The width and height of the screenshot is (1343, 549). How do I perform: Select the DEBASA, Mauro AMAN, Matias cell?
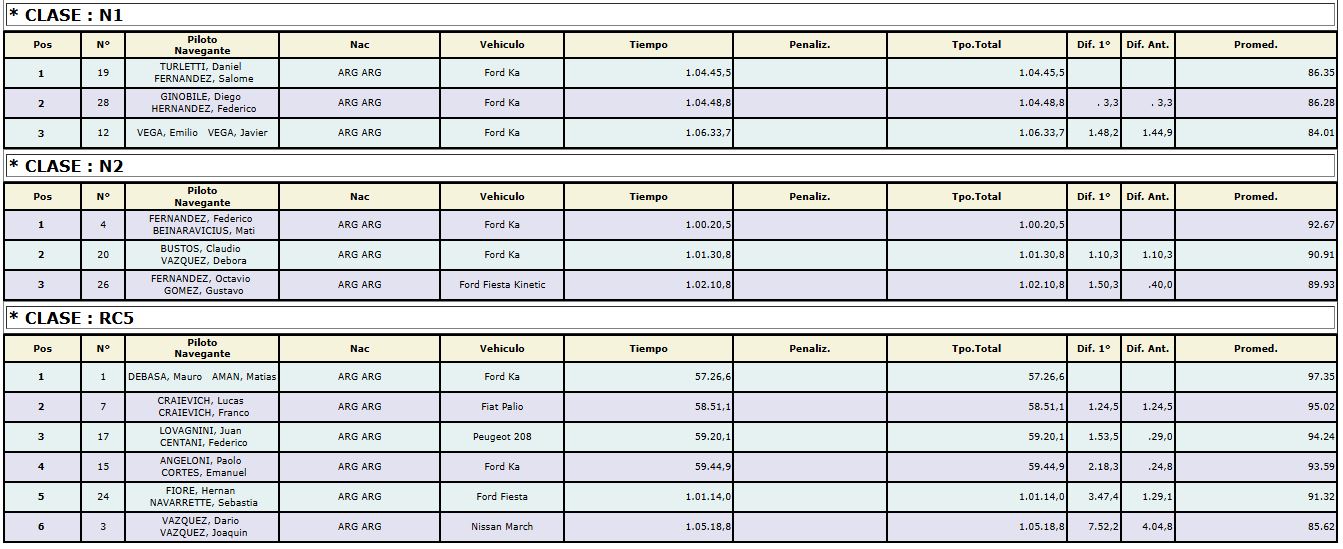point(203,377)
